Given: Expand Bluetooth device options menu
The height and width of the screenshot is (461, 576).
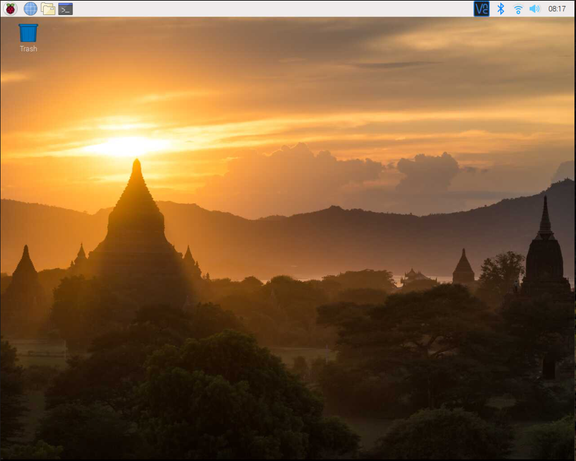Looking at the screenshot, I should [x=501, y=8].
